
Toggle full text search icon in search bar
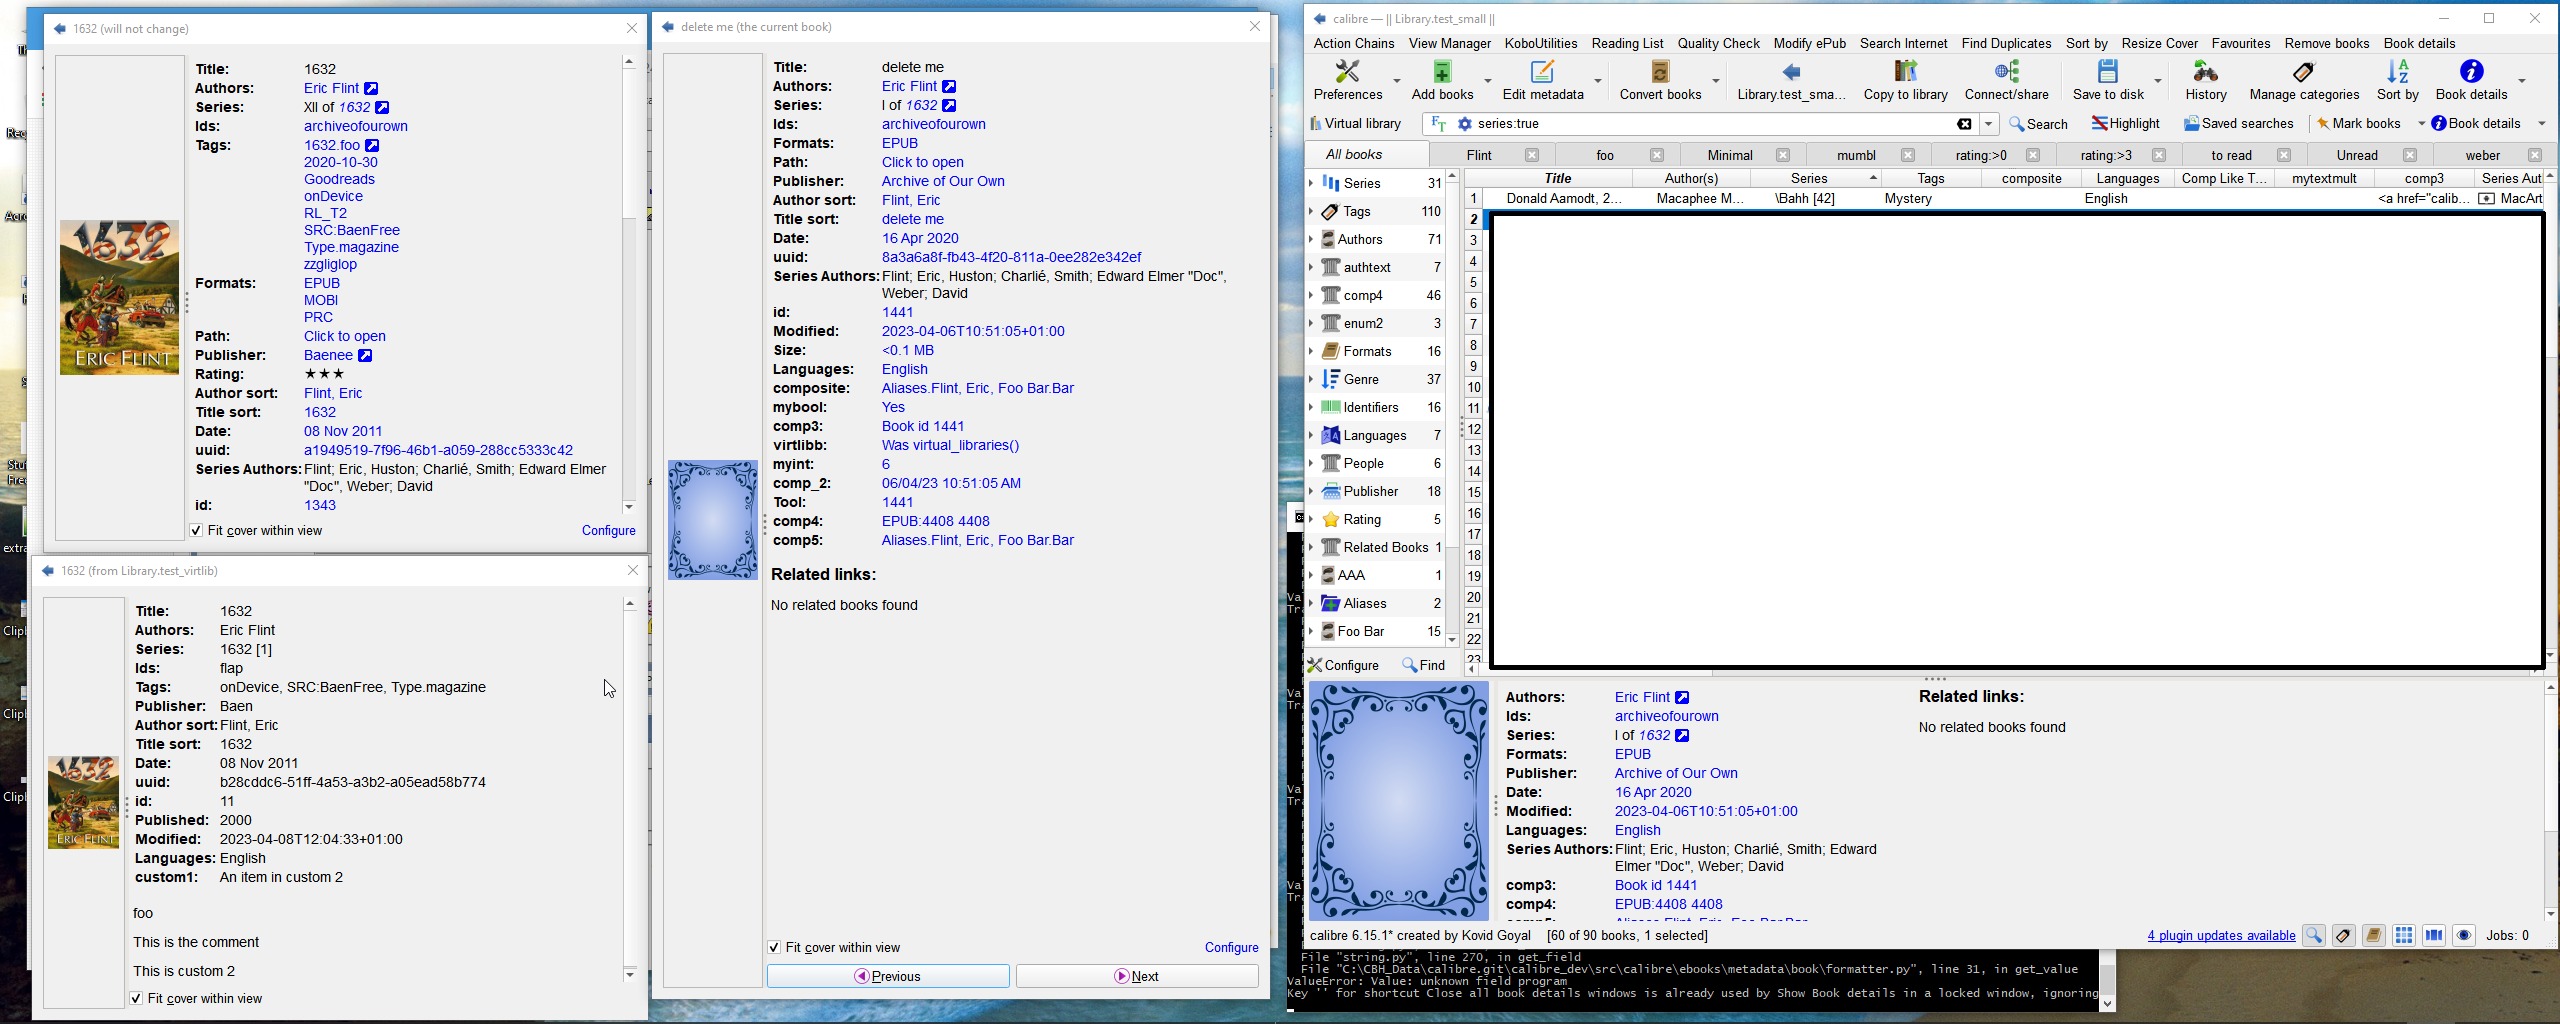[1438, 124]
